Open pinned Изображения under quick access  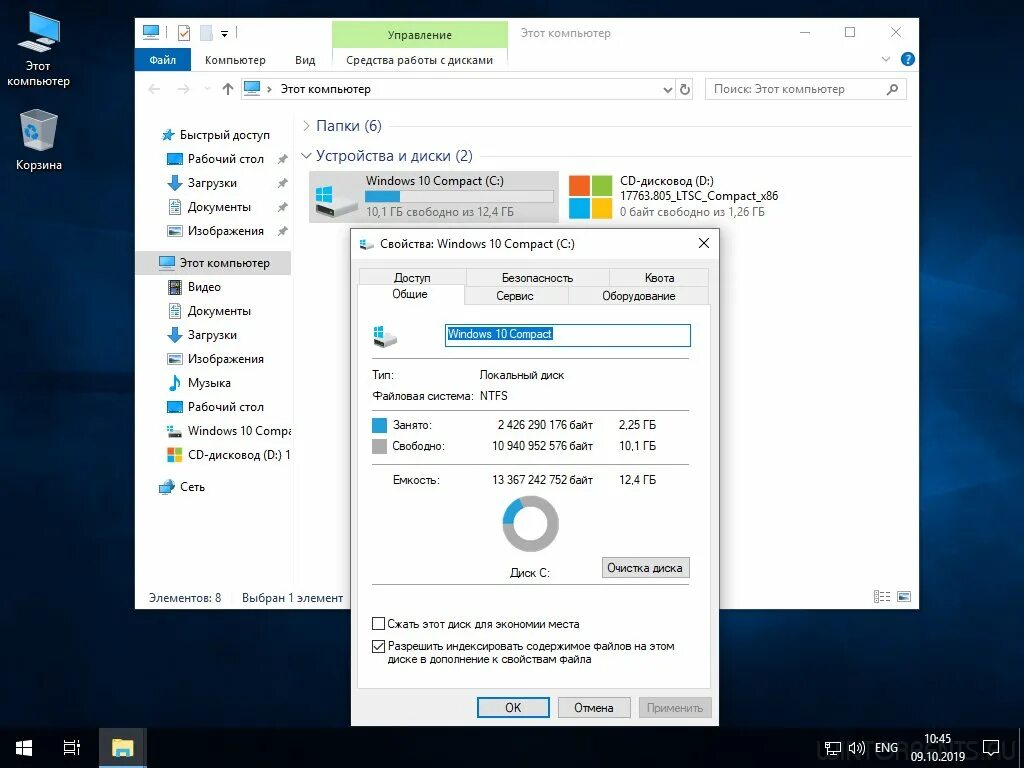pos(225,231)
